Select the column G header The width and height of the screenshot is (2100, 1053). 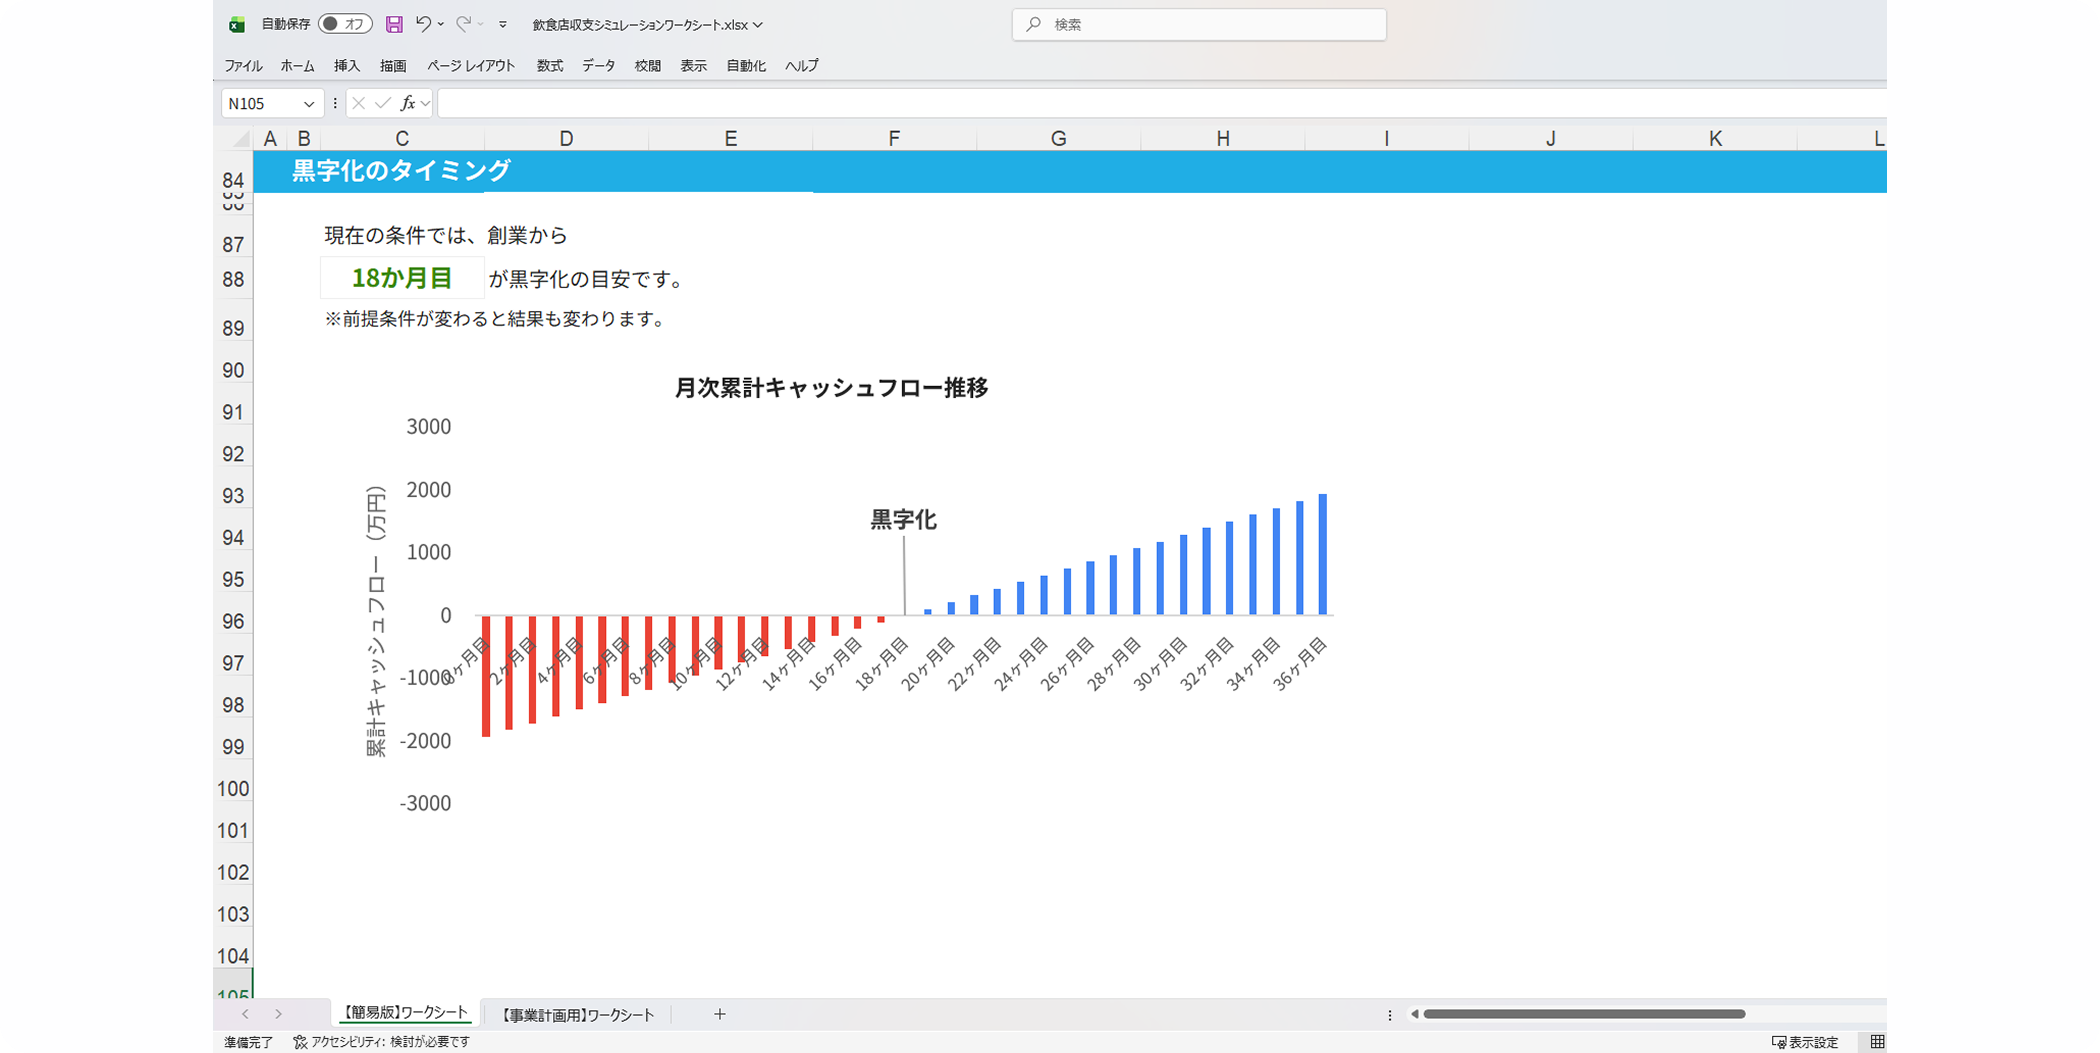point(1058,139)
